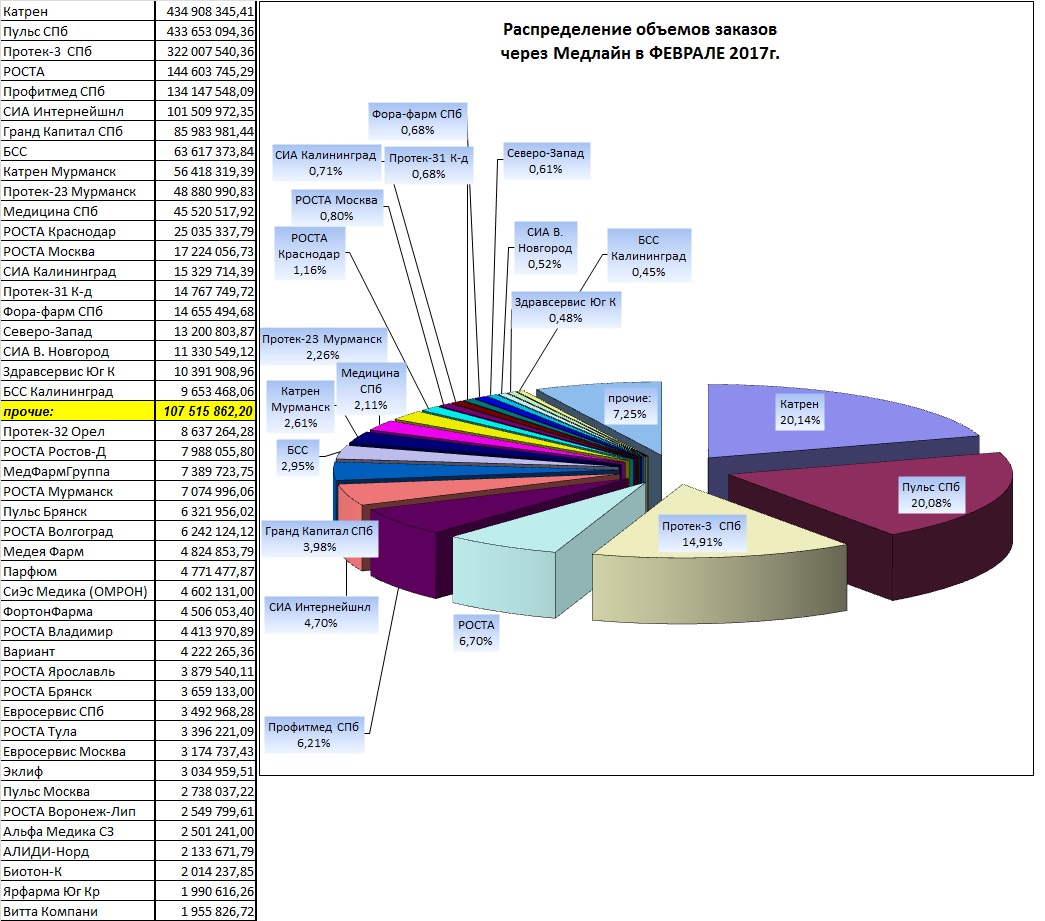Select the chart title about ФЕВРАЛЕ 2017г.
The width and height of the screenshot is (1045, 921).
click(x=640, y=41)
